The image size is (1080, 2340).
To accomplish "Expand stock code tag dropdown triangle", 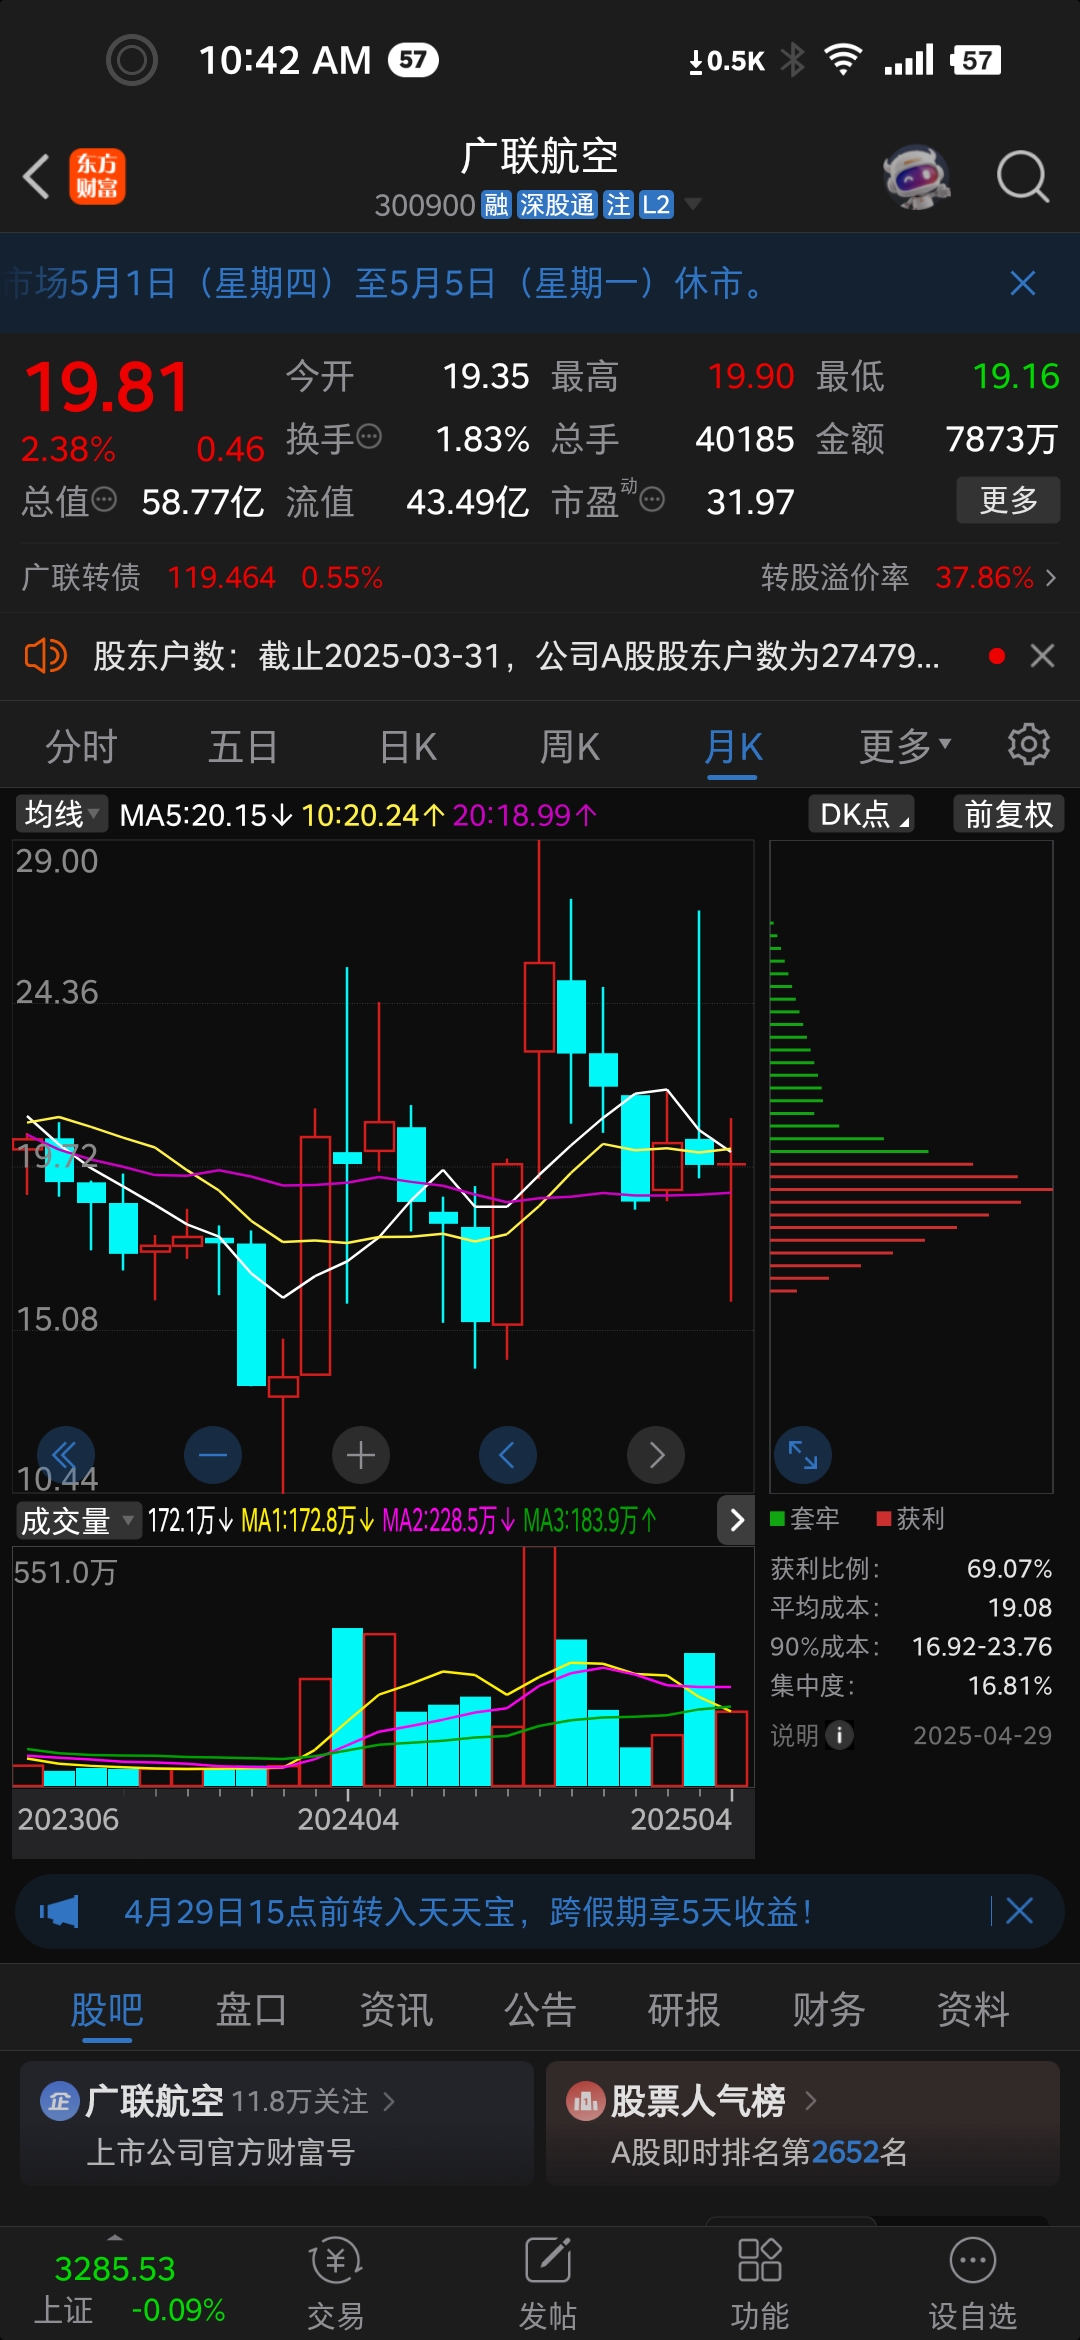I will coord(692,204).
